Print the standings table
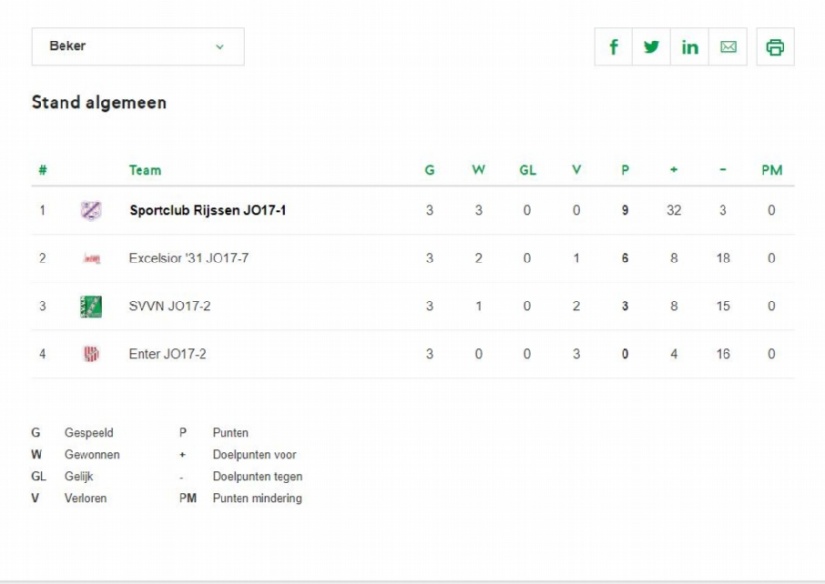This screenshot has height=584, width=825. tap(775, 47)
